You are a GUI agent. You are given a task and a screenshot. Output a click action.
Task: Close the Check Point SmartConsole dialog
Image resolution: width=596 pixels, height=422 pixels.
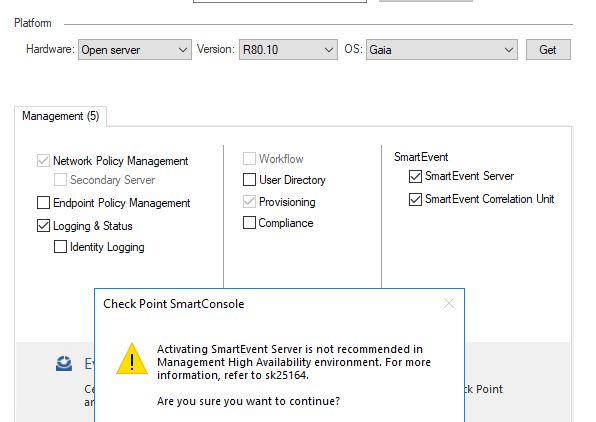(449, 303)
